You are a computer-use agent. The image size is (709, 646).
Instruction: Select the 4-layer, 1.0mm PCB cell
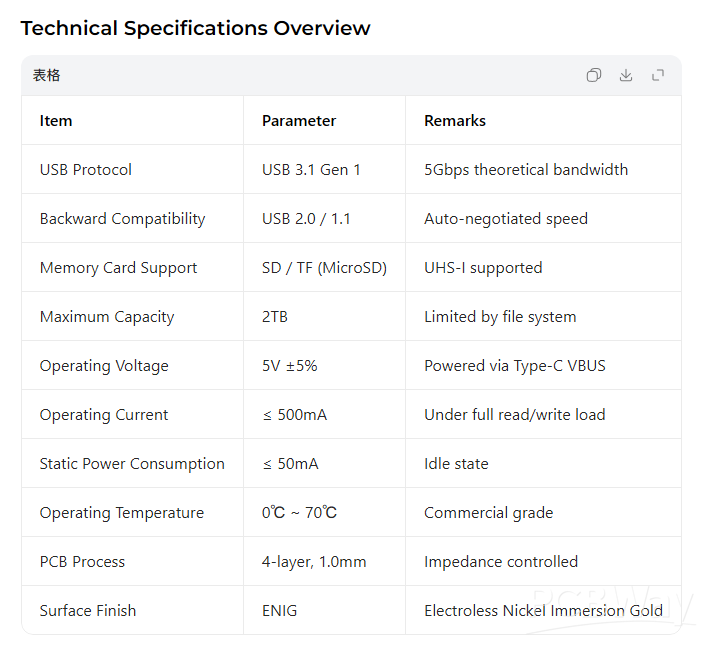pos(314,562)
